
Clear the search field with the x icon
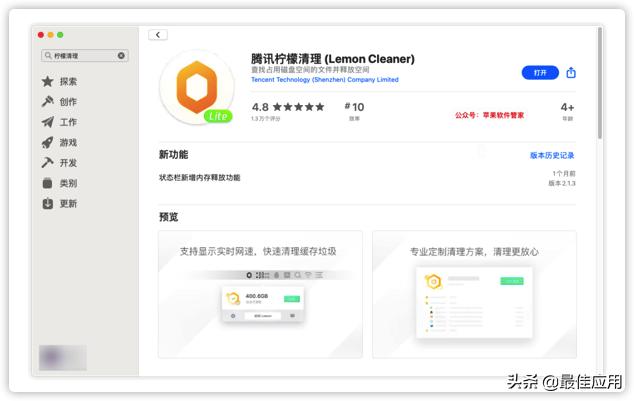121,55
